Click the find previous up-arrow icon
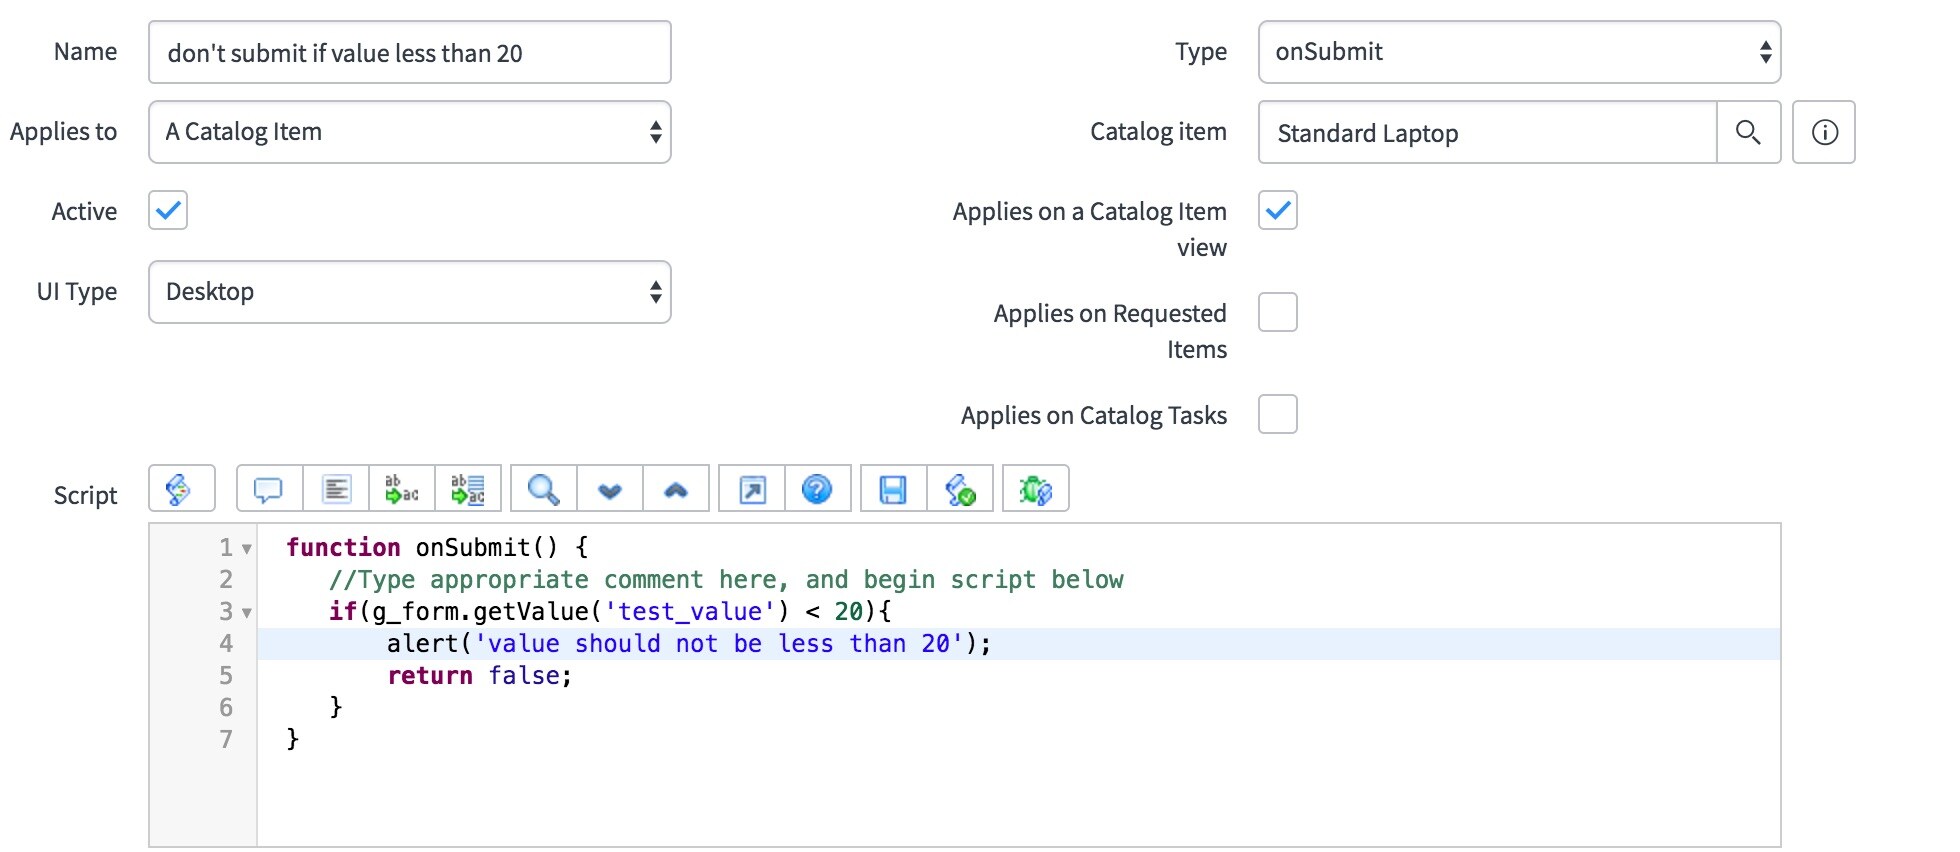 coord(676,489)
